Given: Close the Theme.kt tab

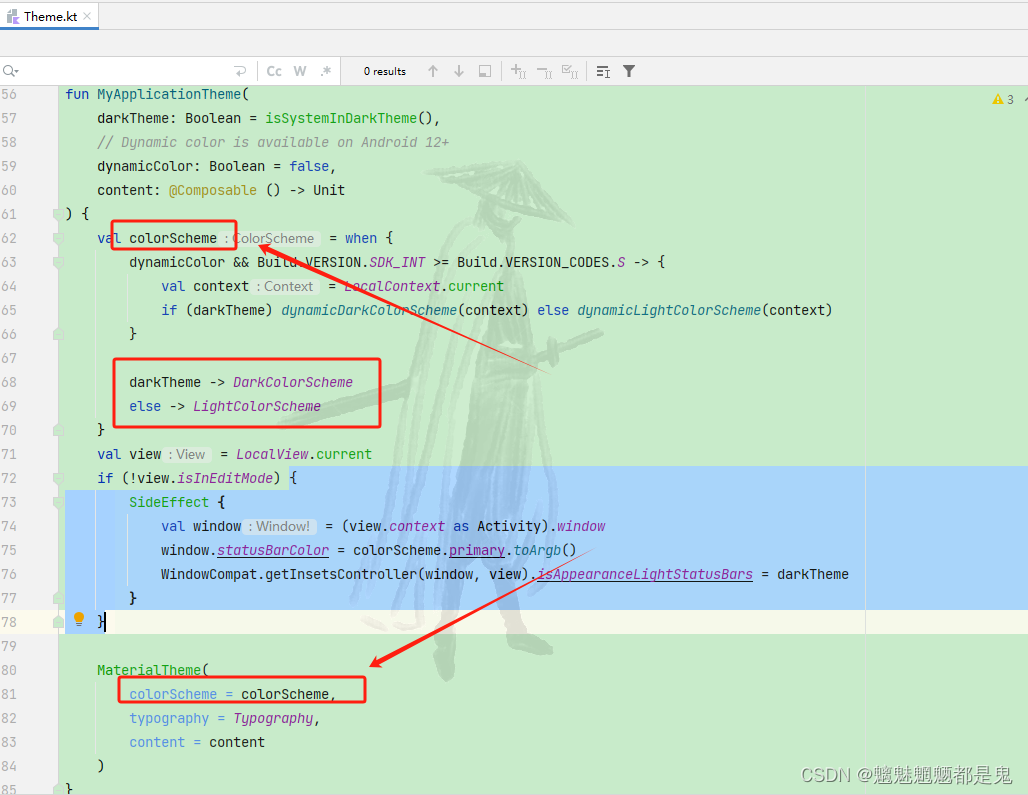Looking at the screenshot, I should click(x=87, y=16).
